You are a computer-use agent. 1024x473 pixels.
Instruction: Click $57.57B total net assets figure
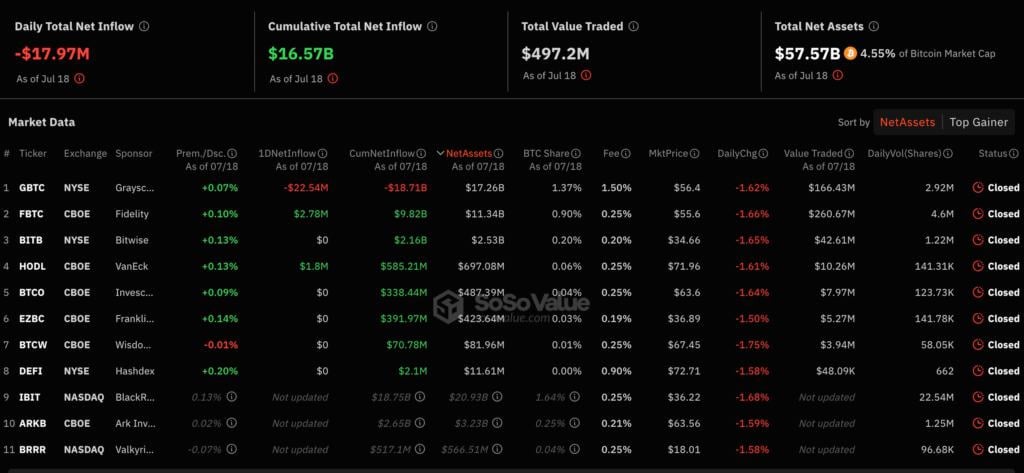(807, 54)
